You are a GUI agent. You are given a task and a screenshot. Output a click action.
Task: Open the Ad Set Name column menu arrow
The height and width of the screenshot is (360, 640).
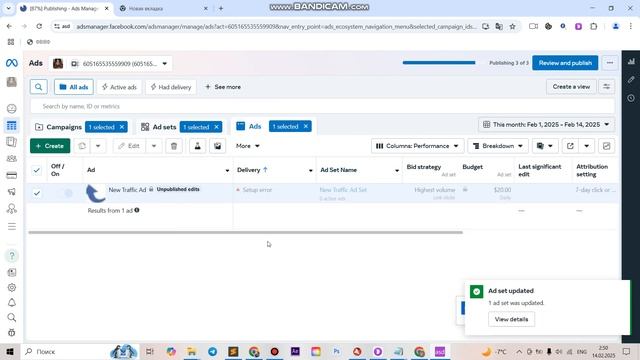tap(397, 170)
